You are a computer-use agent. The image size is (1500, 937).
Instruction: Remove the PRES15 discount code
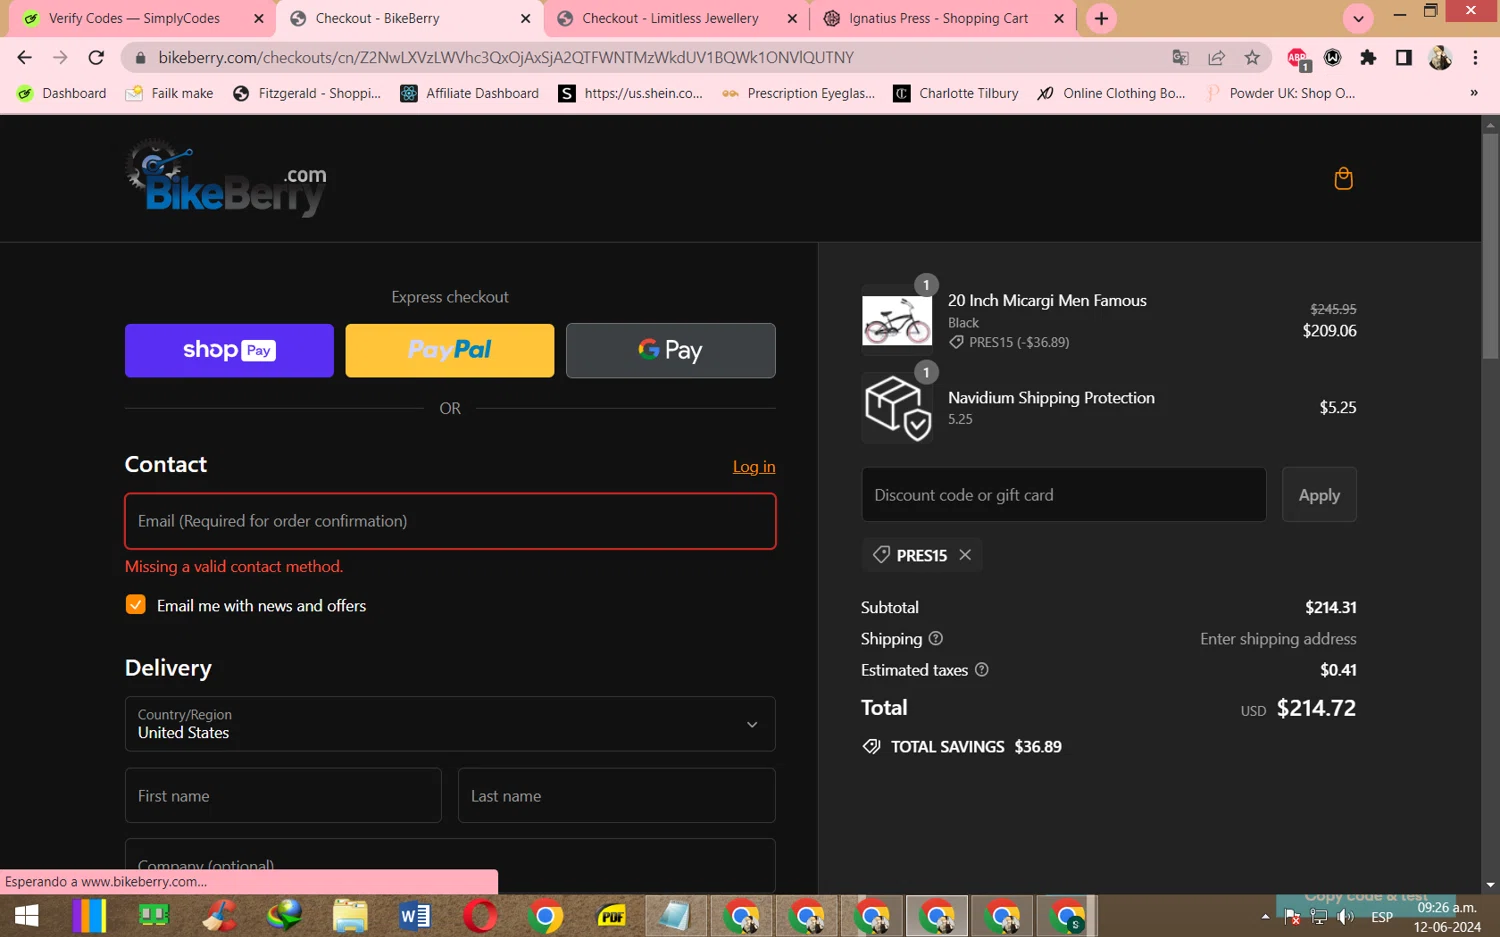coord(965,555)
